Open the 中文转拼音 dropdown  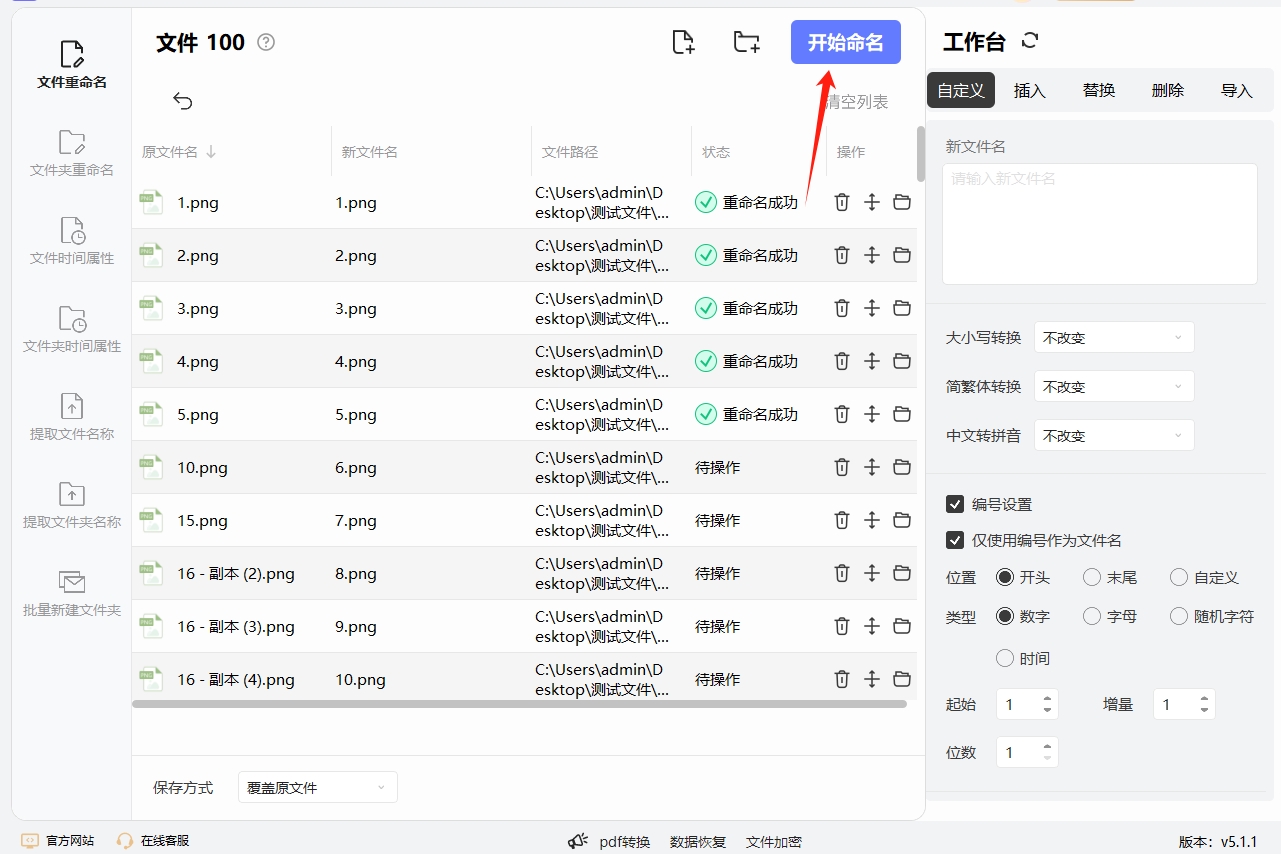(x=1114, y=436)
